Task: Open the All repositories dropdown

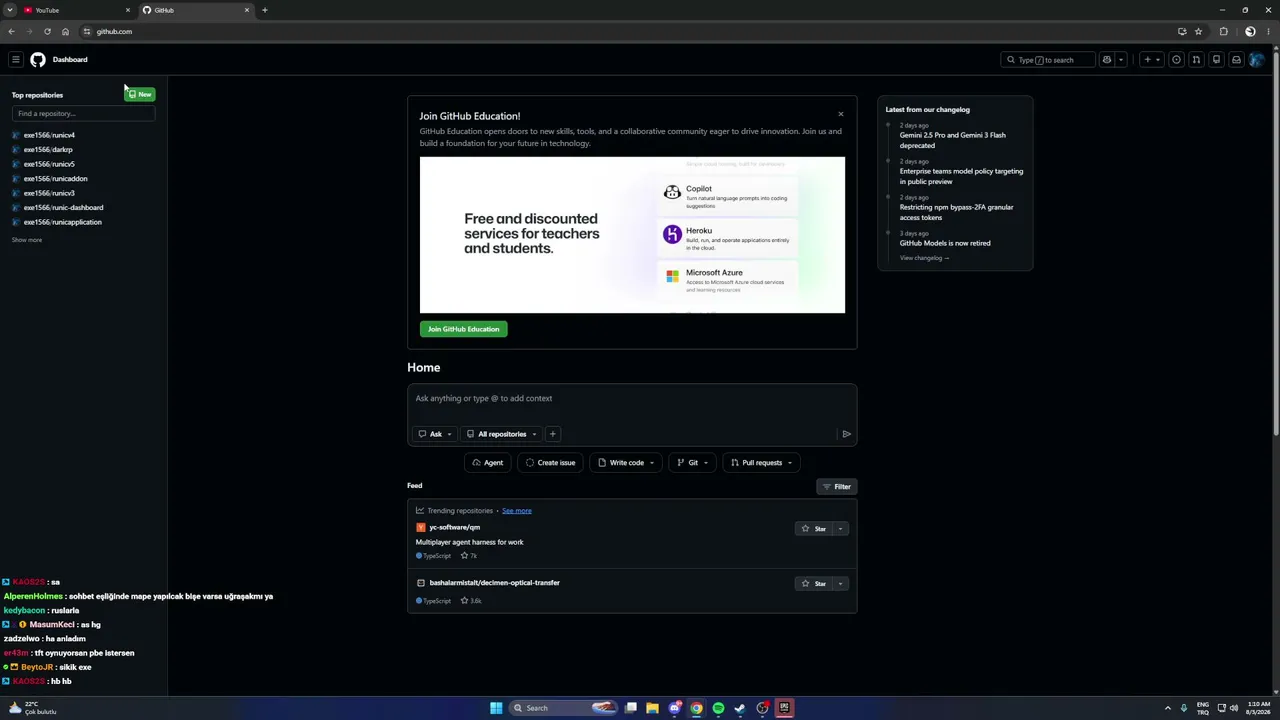Action: 502,434
